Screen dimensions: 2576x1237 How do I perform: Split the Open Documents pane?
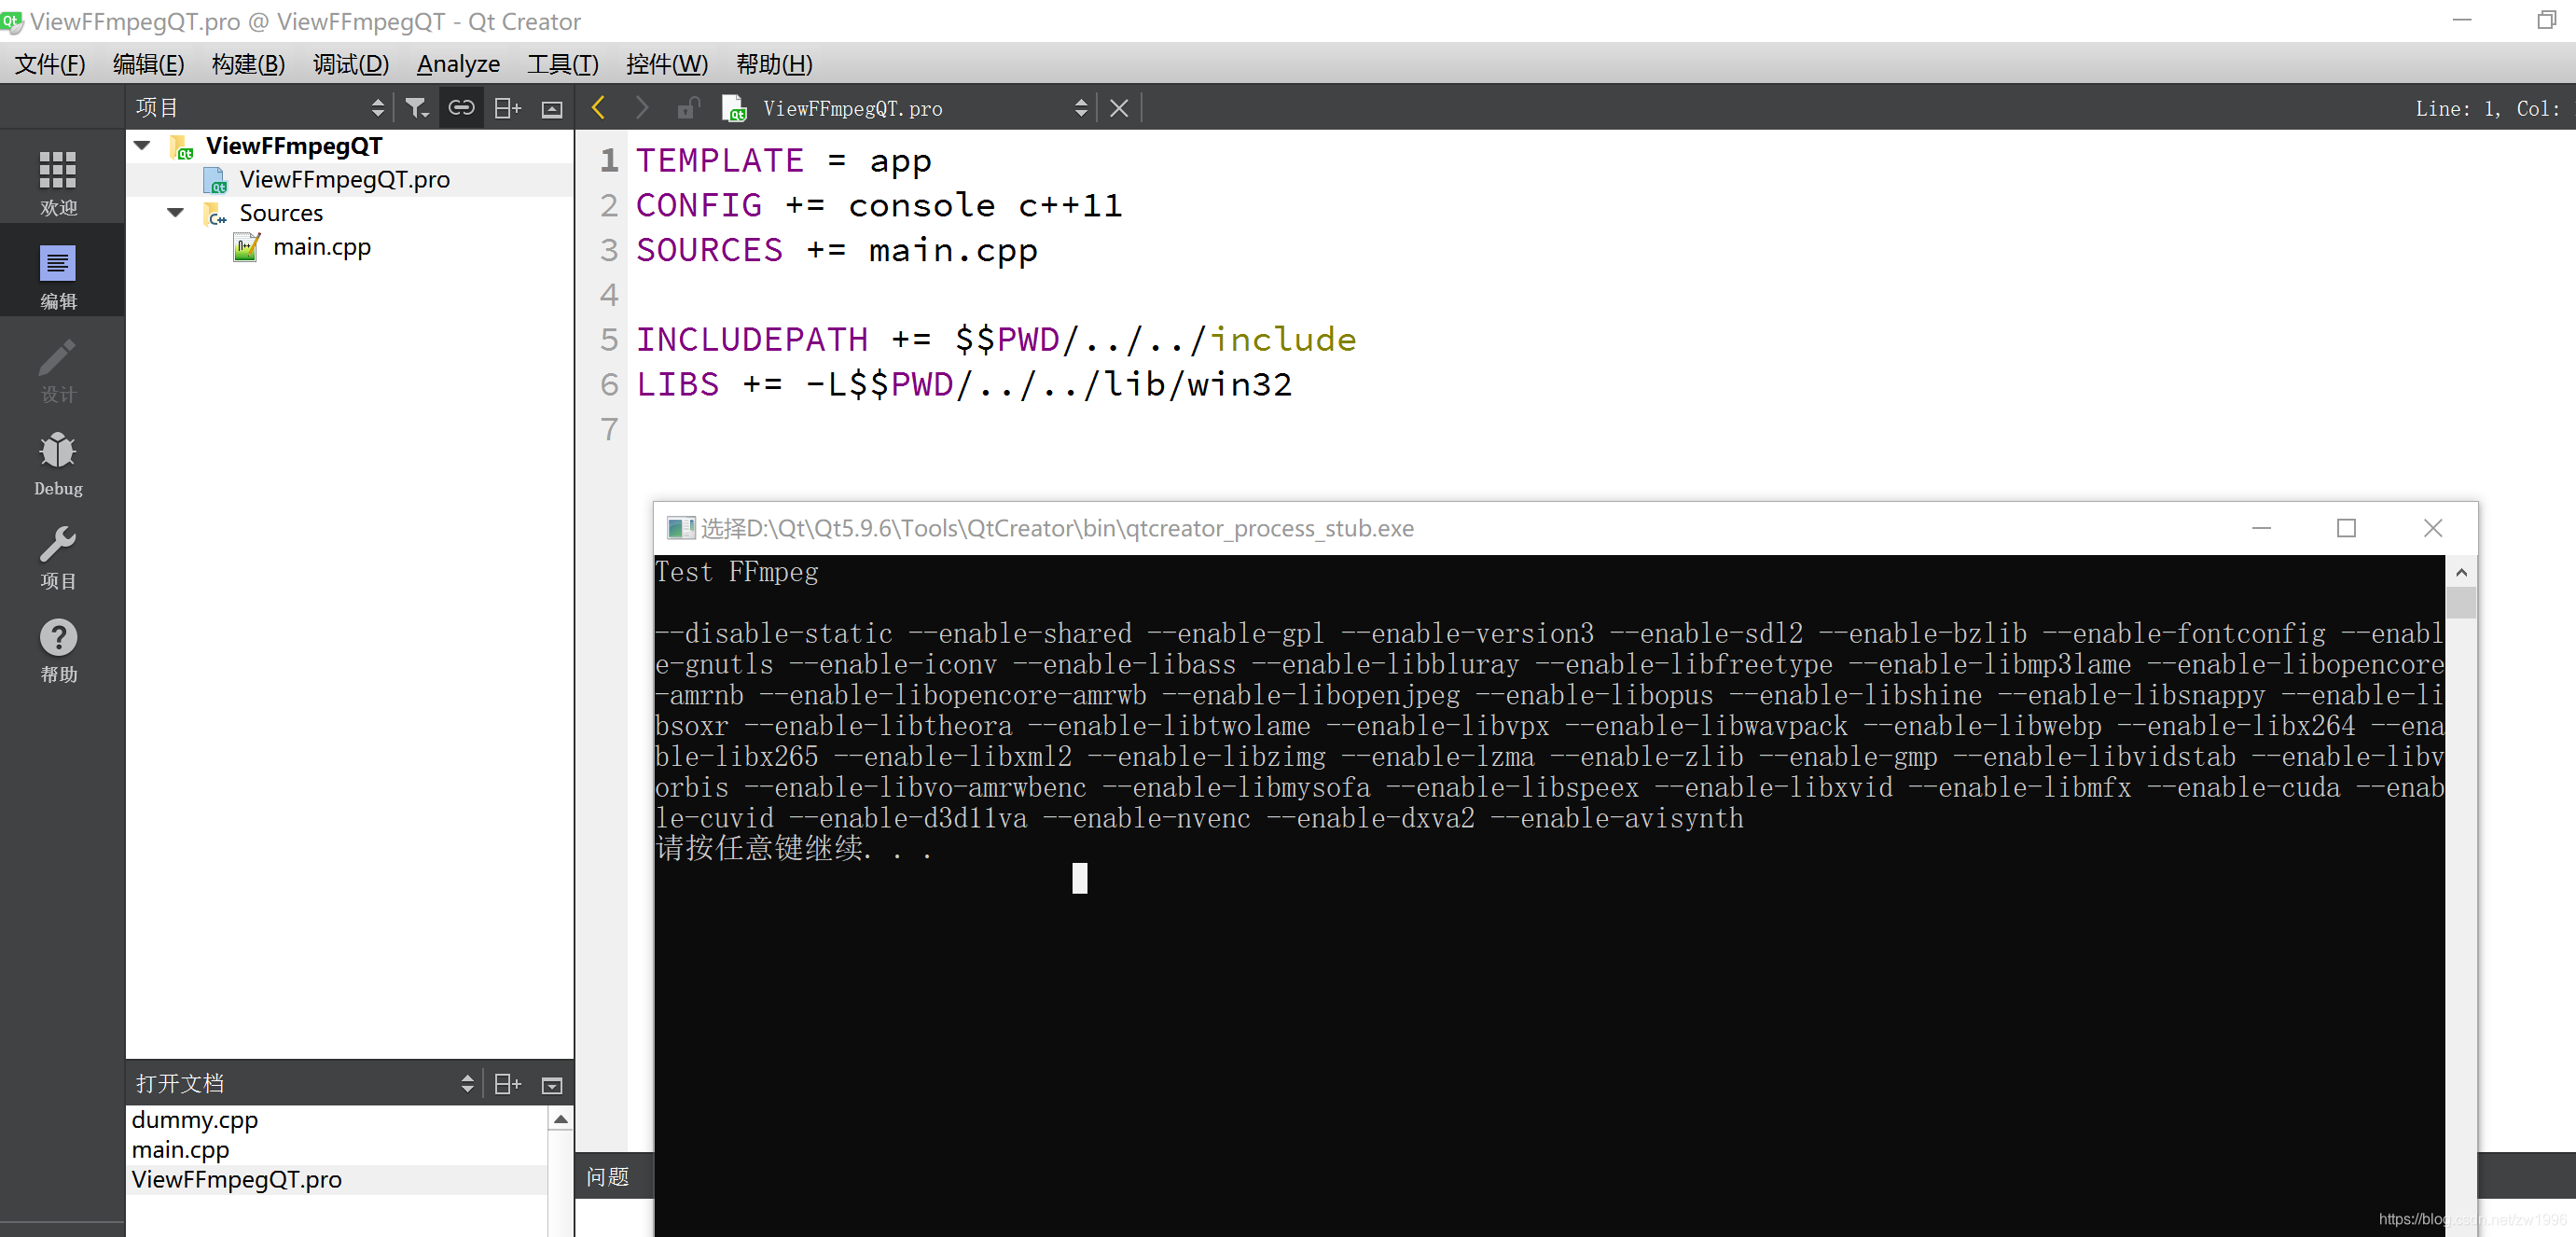[x=508, y=1084]
